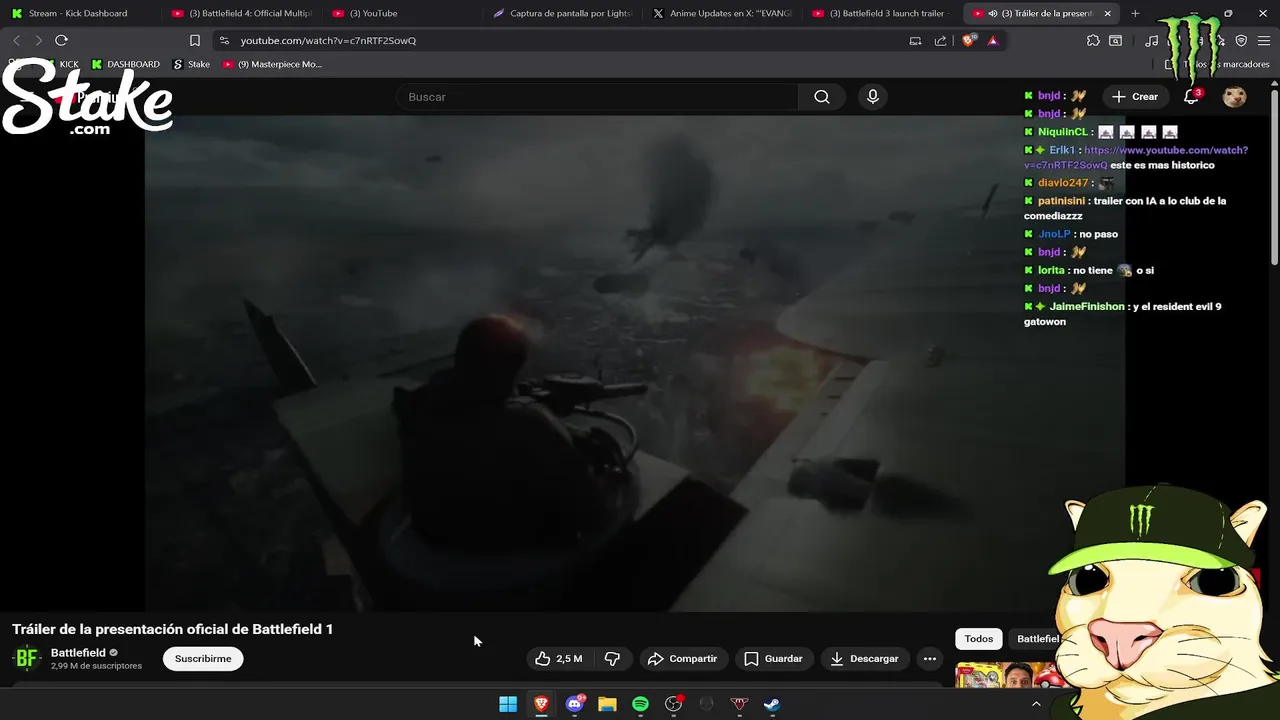Click into the Buscar search field
The image size is (1280, 720).
tap(597, 97)
